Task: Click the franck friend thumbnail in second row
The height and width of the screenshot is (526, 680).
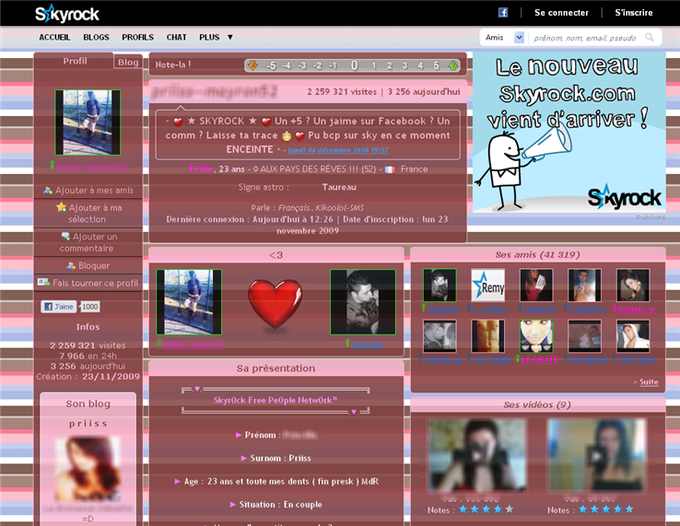Action: [440, 336]
